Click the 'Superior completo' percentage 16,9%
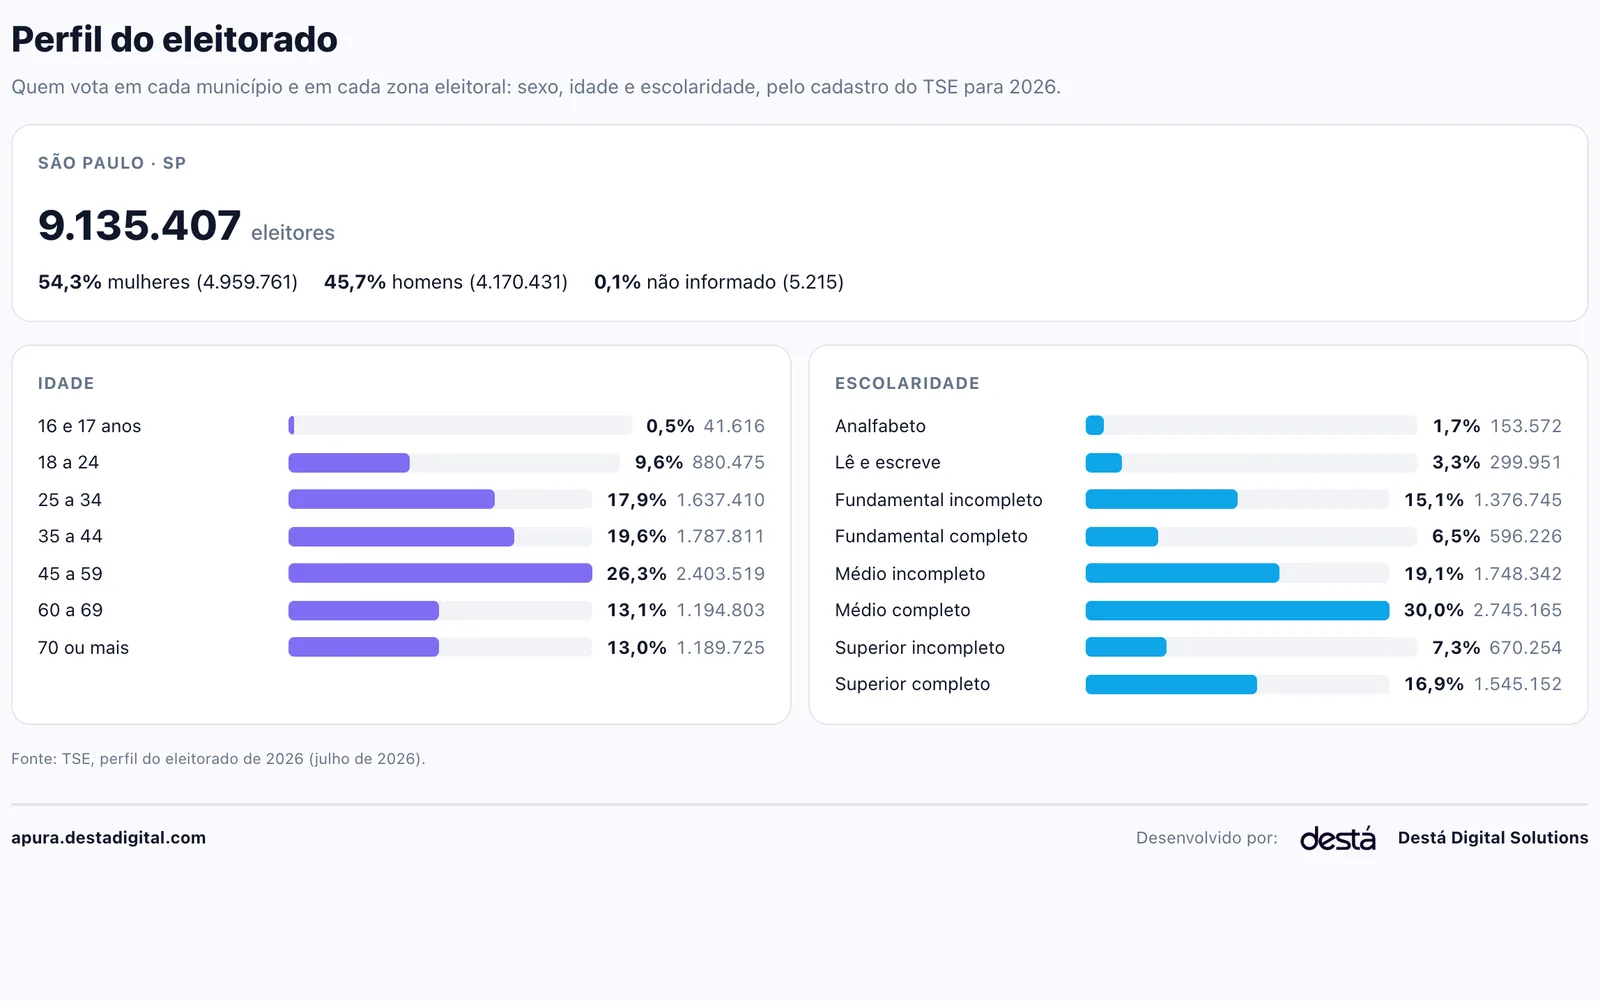This screenshot has height=1001, width=1600. (x=1433, y=684)
